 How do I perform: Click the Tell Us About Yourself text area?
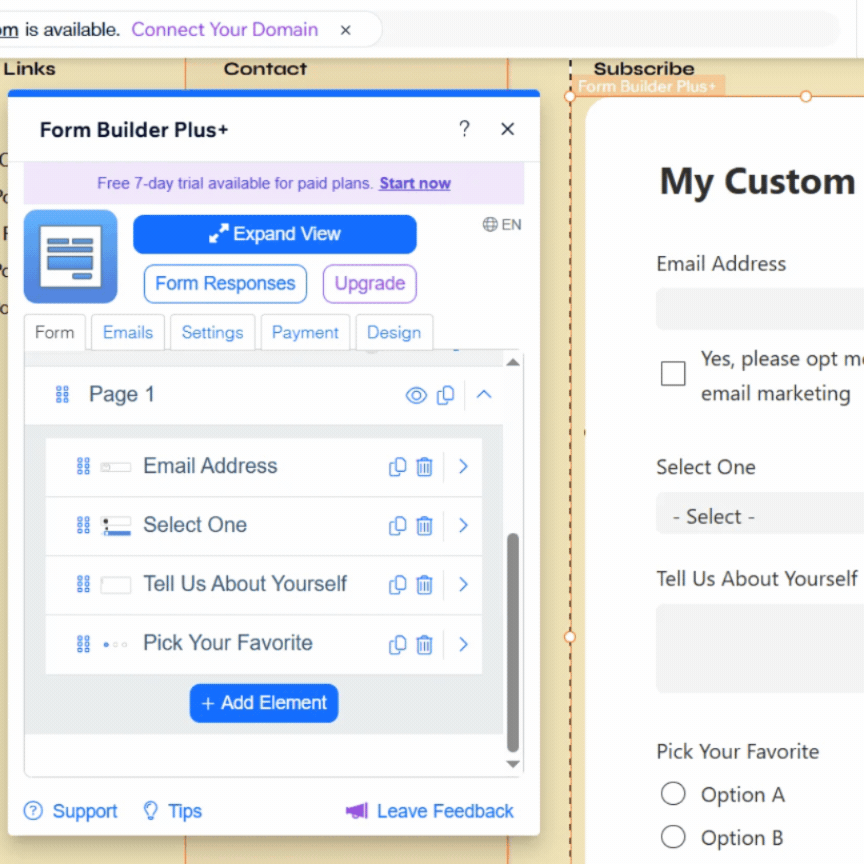click(x=760, y=648)
